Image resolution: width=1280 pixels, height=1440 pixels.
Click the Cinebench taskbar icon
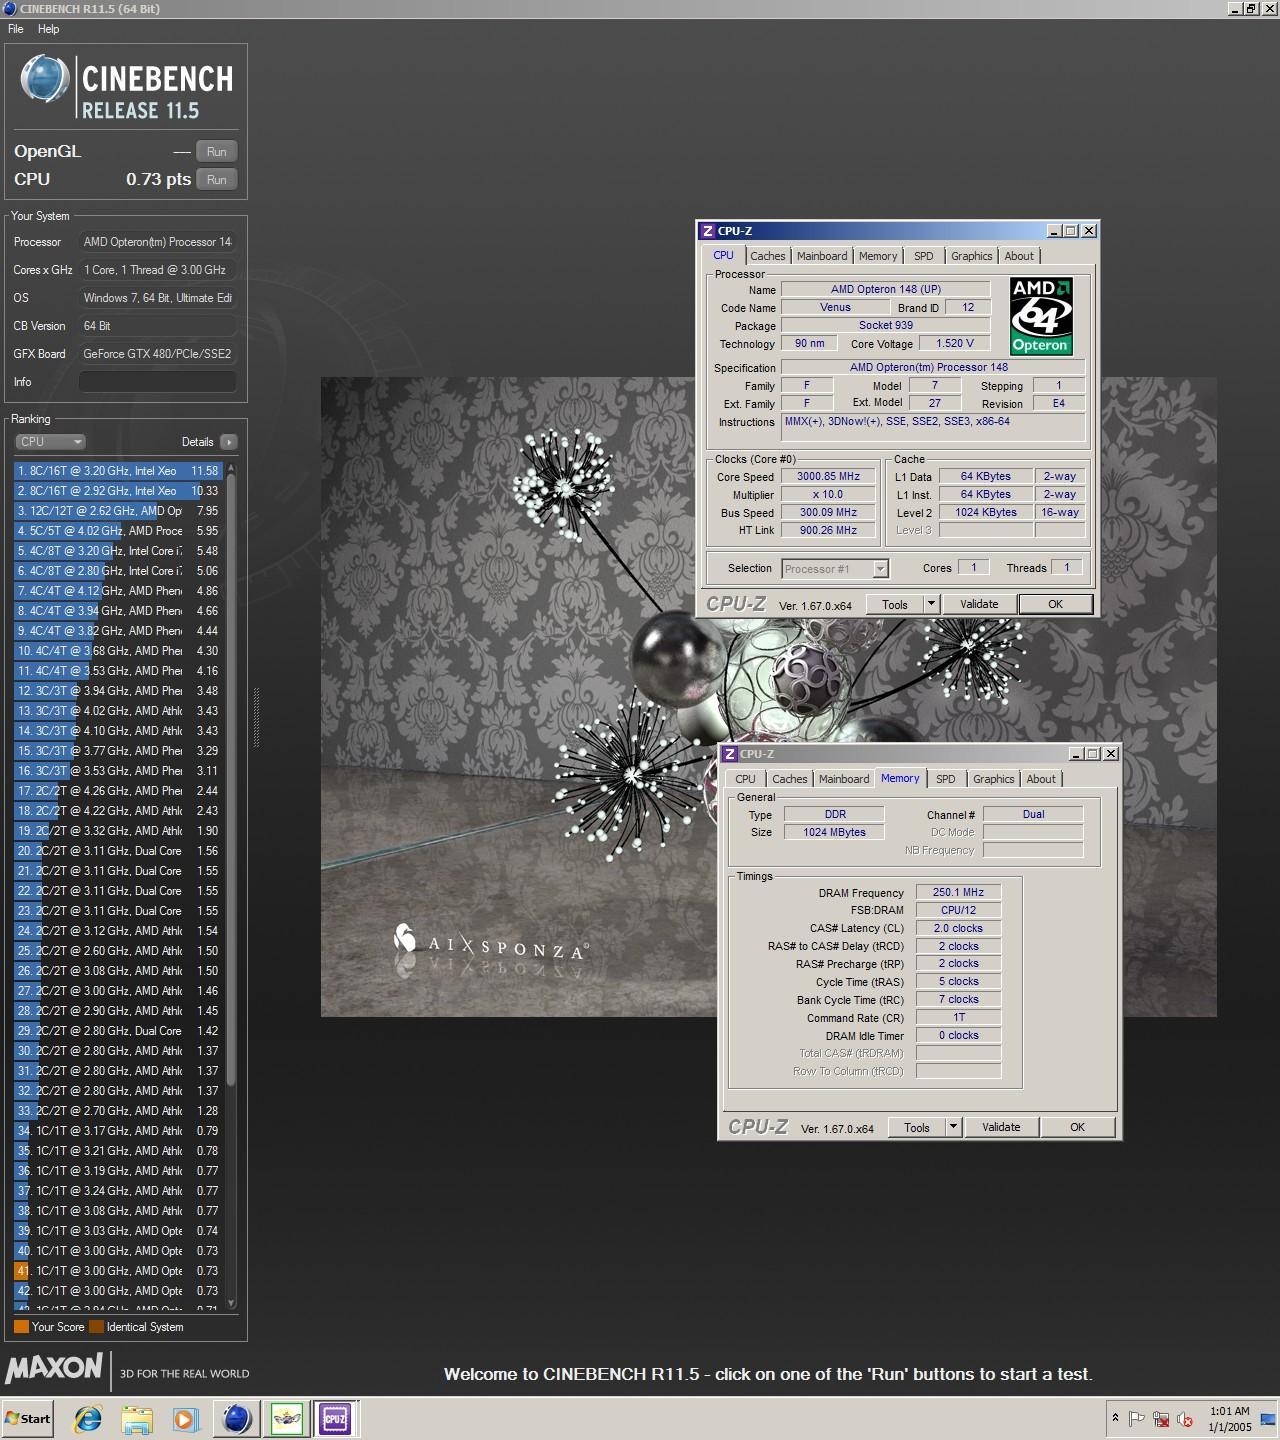click(x=237, y=1418)
